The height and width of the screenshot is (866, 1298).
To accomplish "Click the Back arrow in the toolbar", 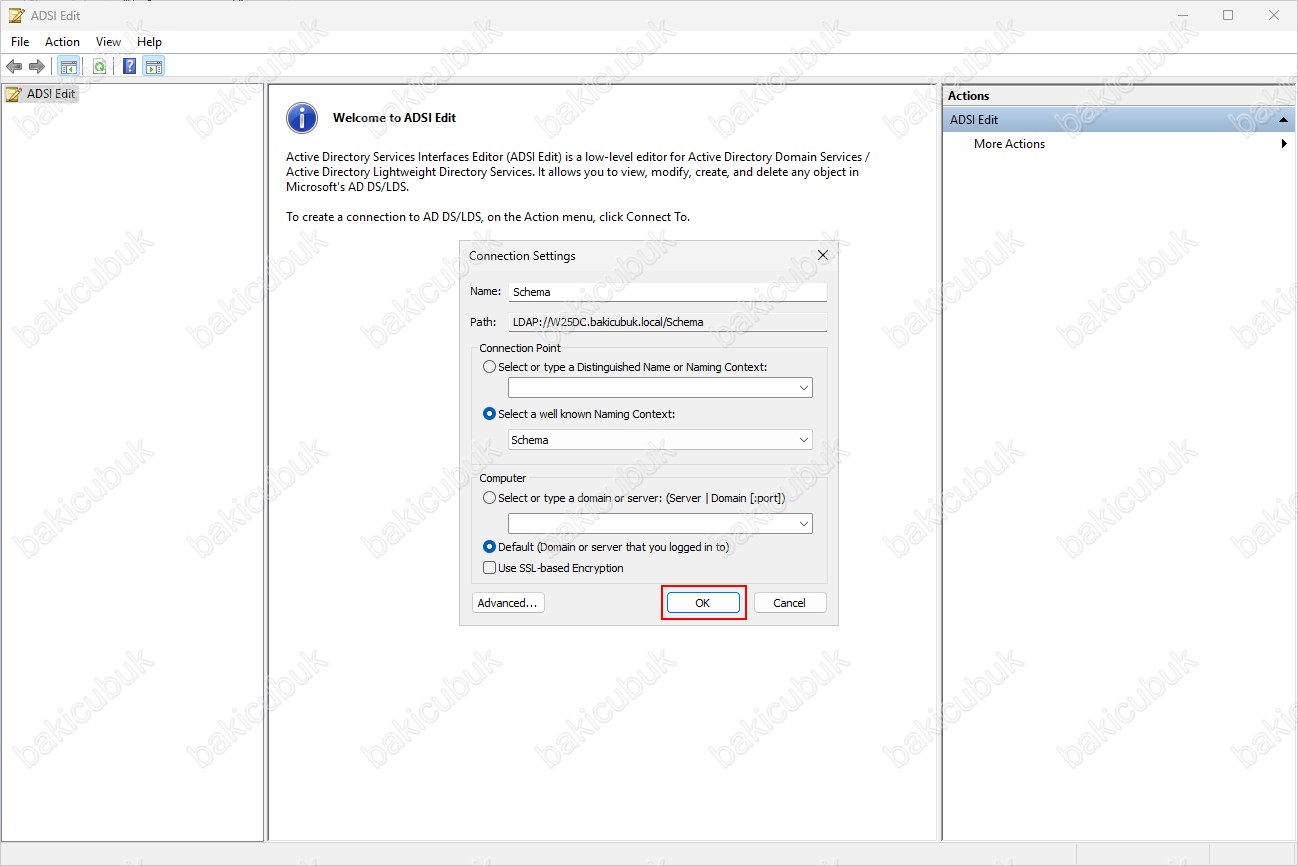I will point(14,67).
